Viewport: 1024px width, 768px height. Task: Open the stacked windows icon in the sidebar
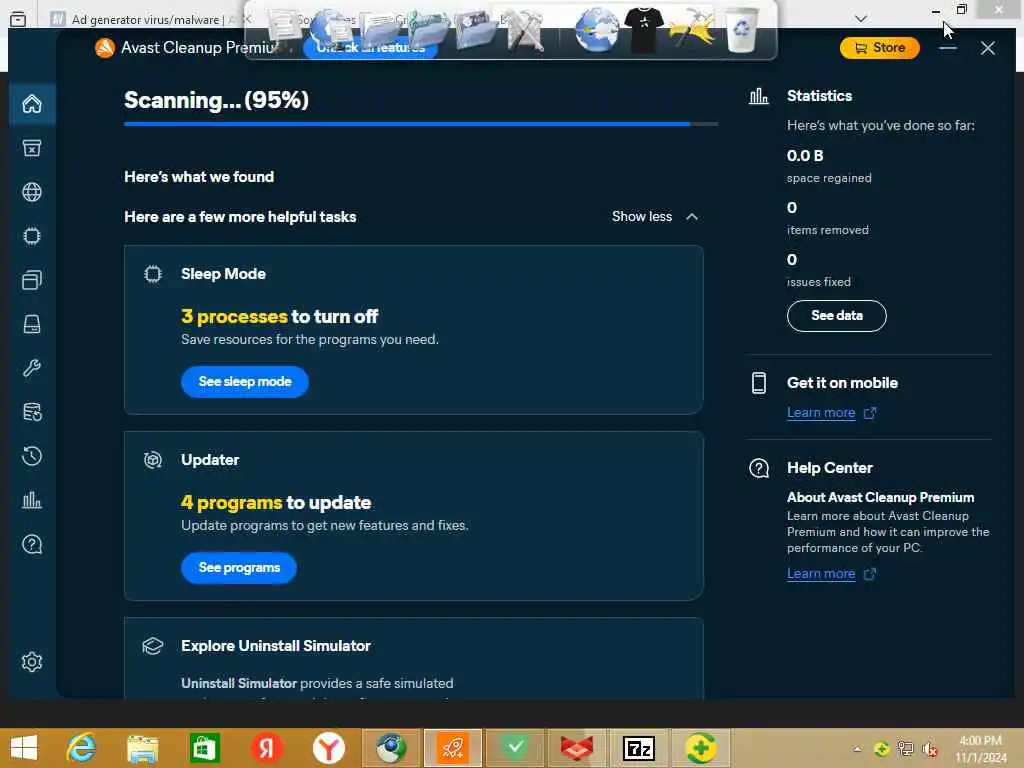(x=32, y=280)
